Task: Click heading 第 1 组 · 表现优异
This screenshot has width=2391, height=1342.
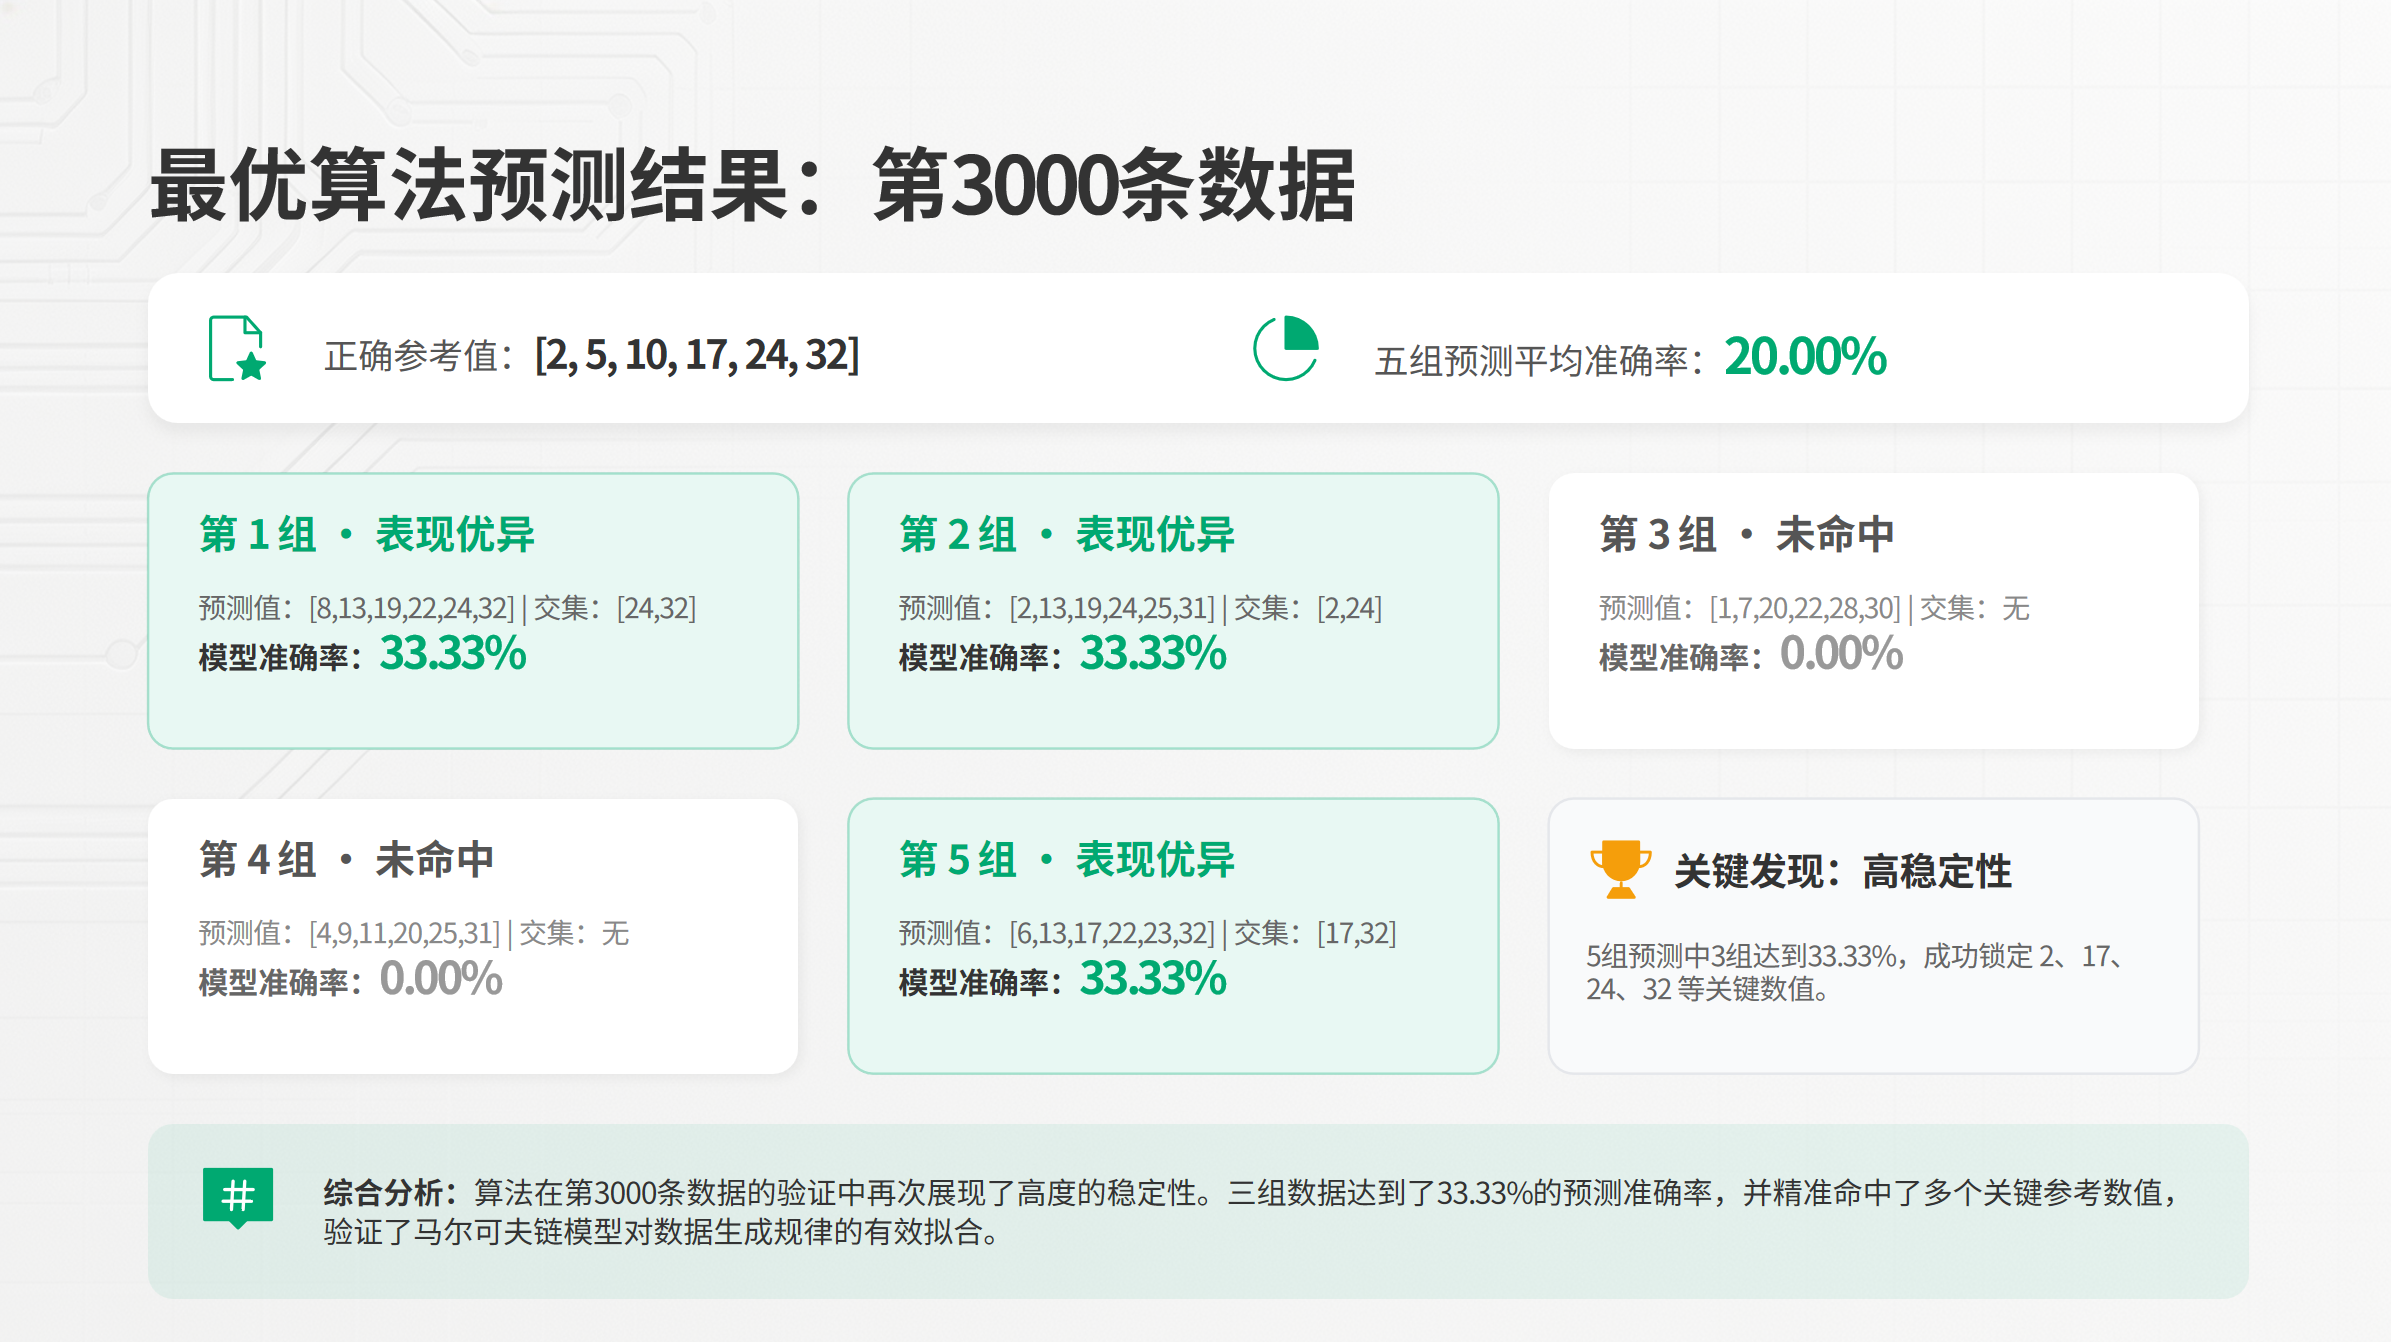Action: pyautogui.click(x=367, y=534)
